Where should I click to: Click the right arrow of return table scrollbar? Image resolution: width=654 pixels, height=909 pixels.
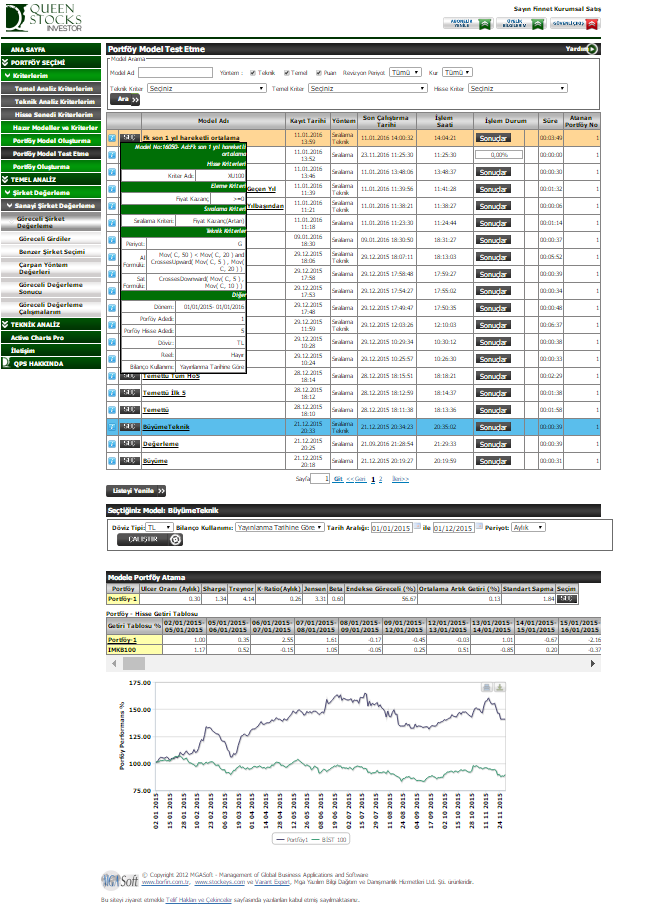point(593,663)
